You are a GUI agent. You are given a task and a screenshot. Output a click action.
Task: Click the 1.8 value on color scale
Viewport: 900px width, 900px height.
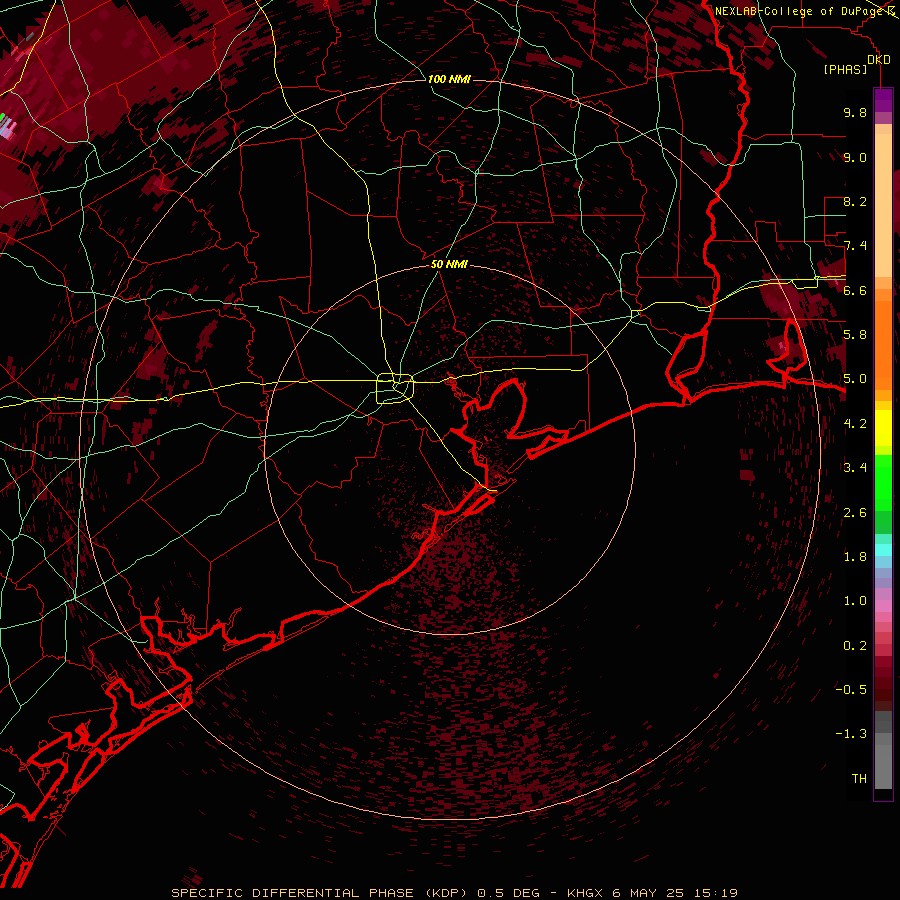pos(855,557)
